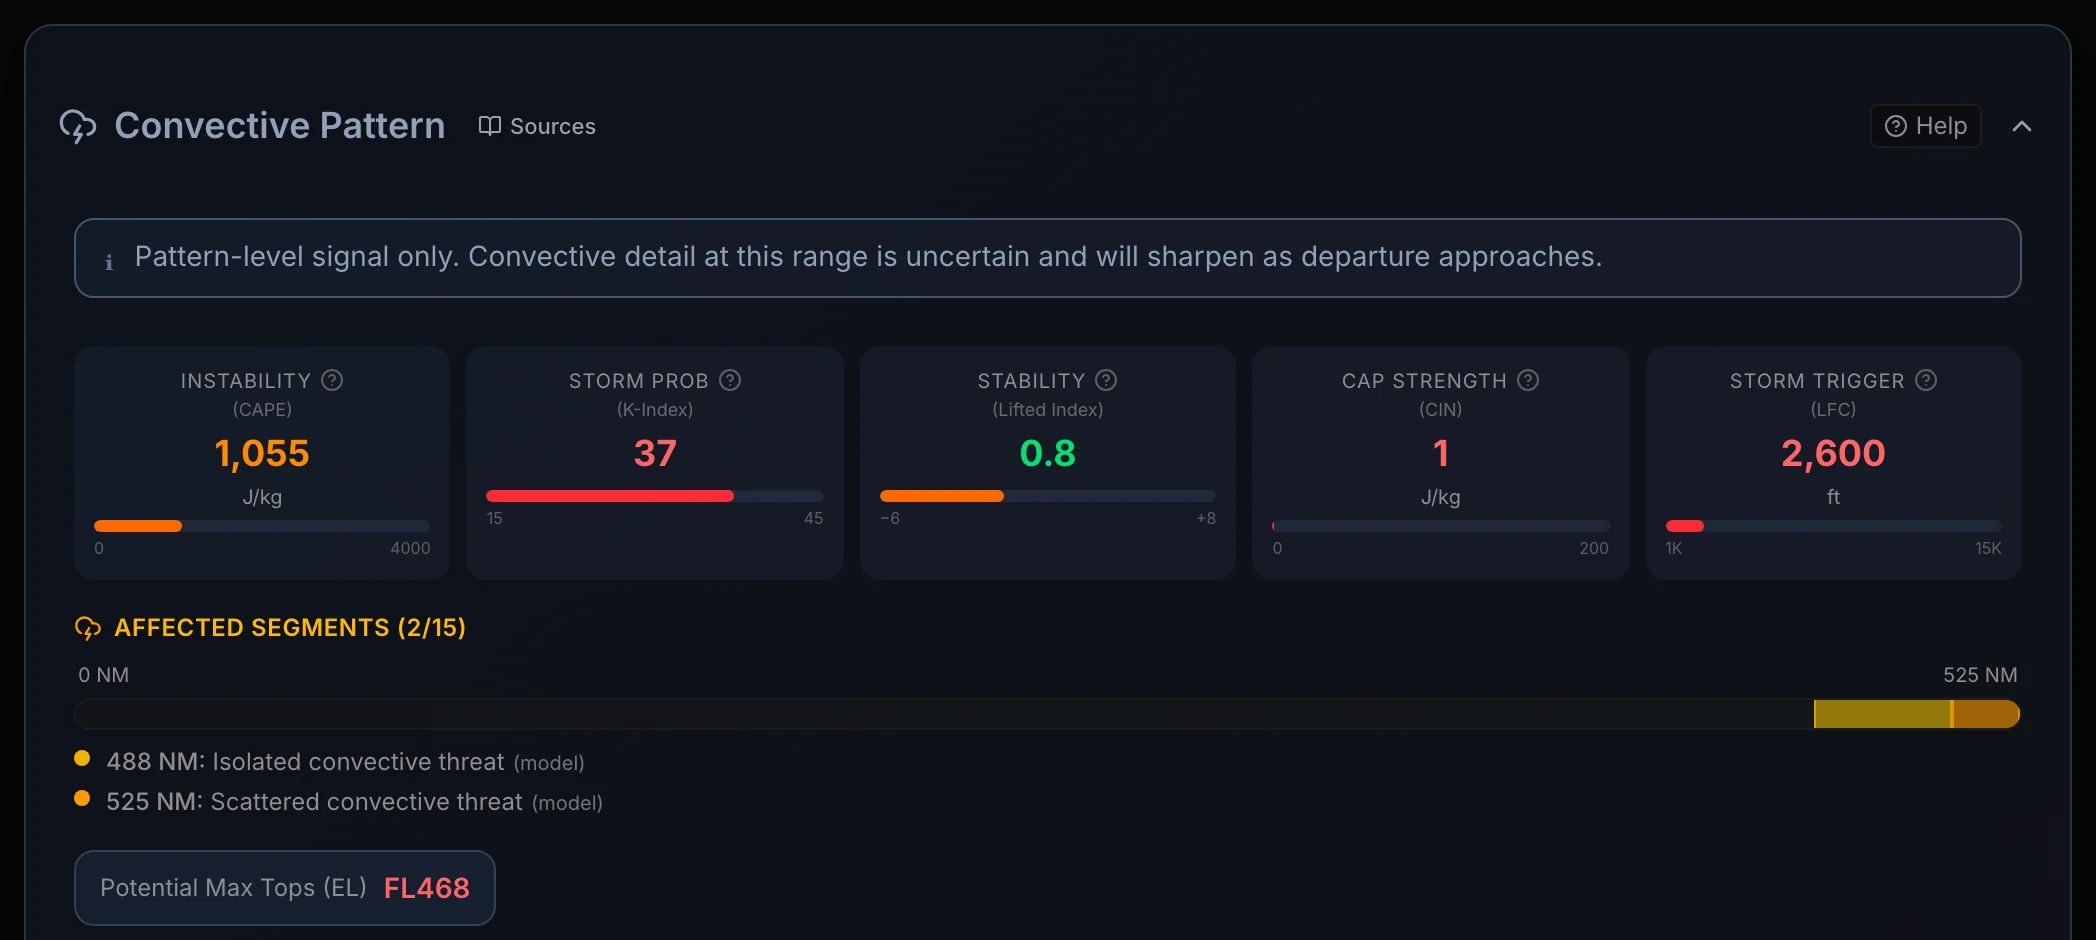Viewport: 2096px width, 940px height.
Task: Show help for the Stability metric
Action: pyautogui.click(x=1106, y=380)
